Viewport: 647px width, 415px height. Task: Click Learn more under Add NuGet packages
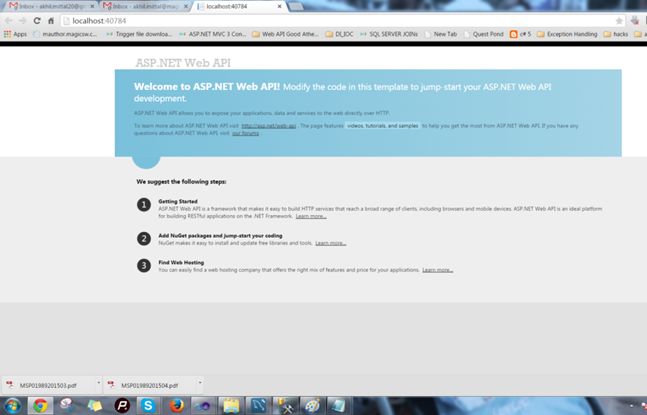(x=331, y=243)
